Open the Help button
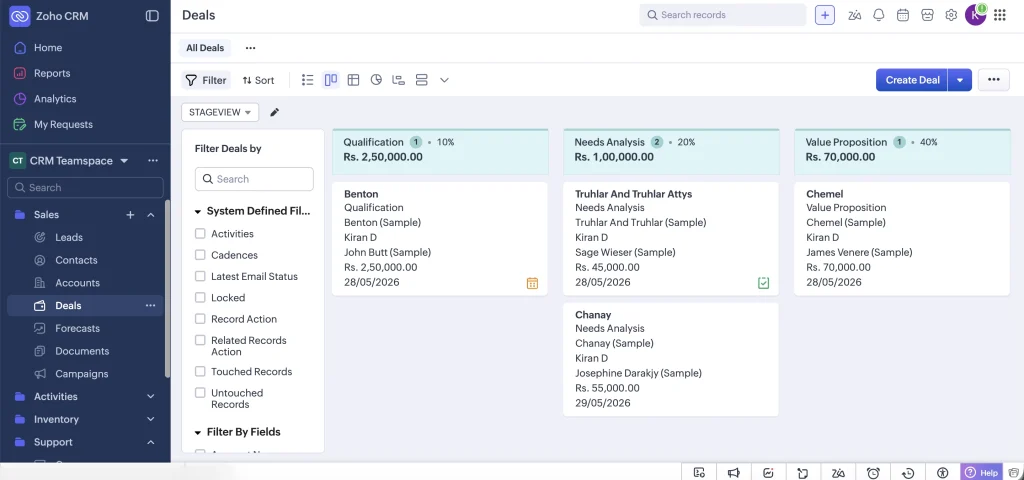The image size is (1024, 480). (982, 472)
